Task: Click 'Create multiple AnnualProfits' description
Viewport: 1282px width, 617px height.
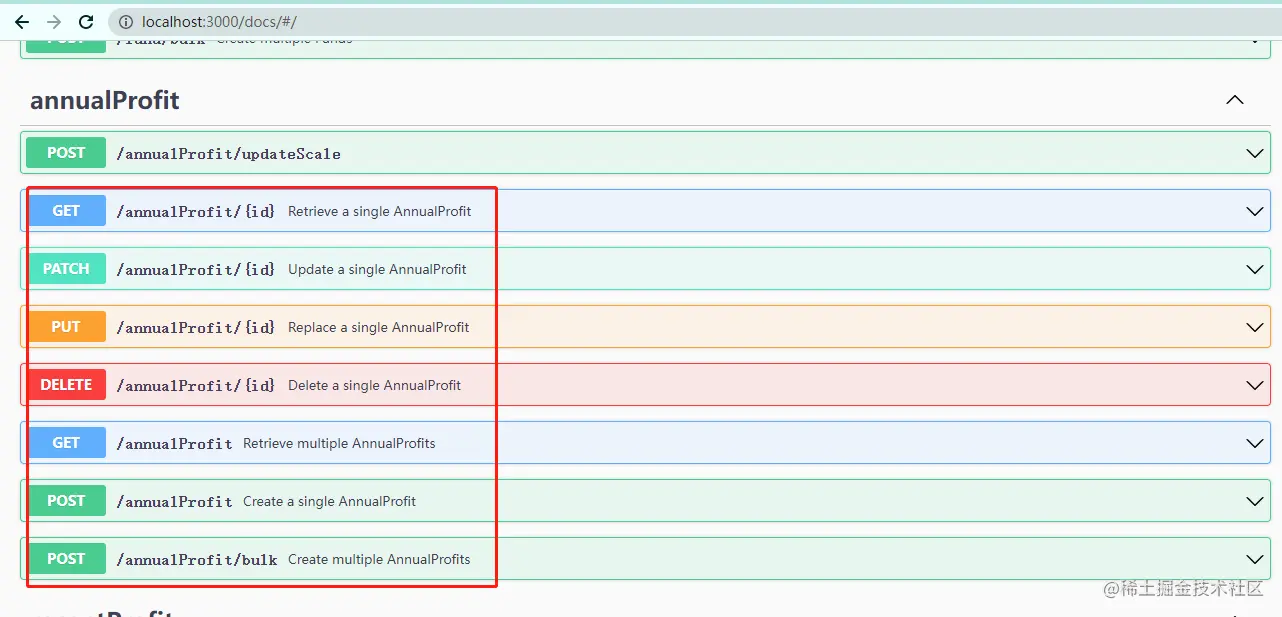Action: 379,560
